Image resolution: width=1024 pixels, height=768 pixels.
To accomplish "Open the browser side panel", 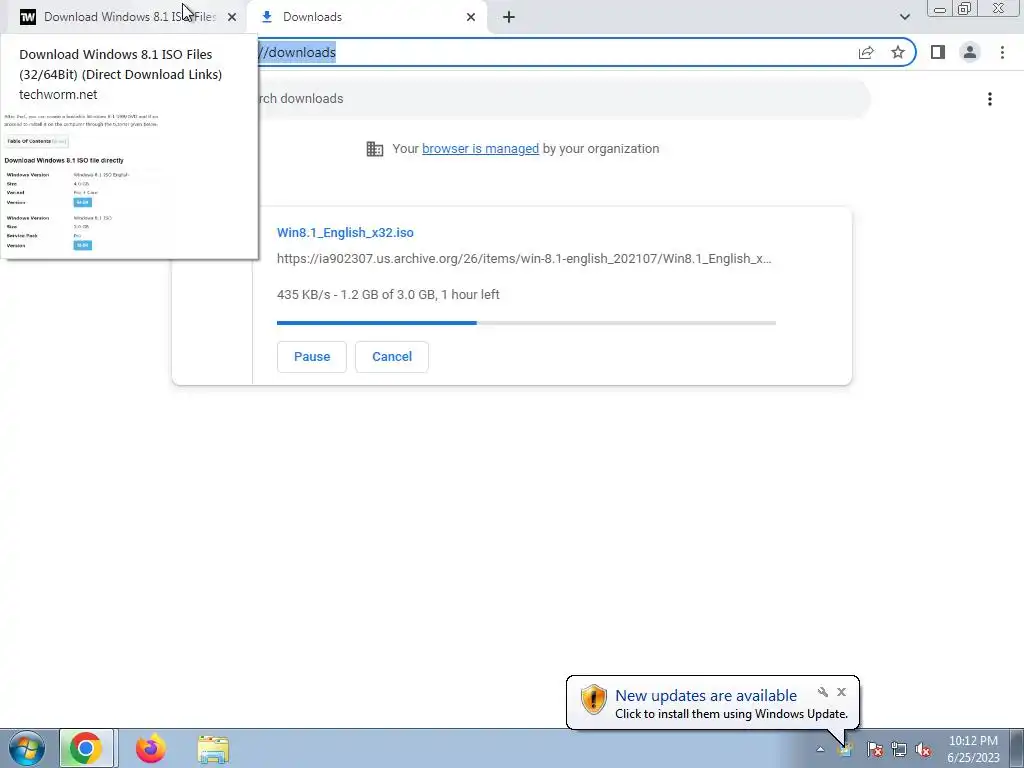I will 938,52.
